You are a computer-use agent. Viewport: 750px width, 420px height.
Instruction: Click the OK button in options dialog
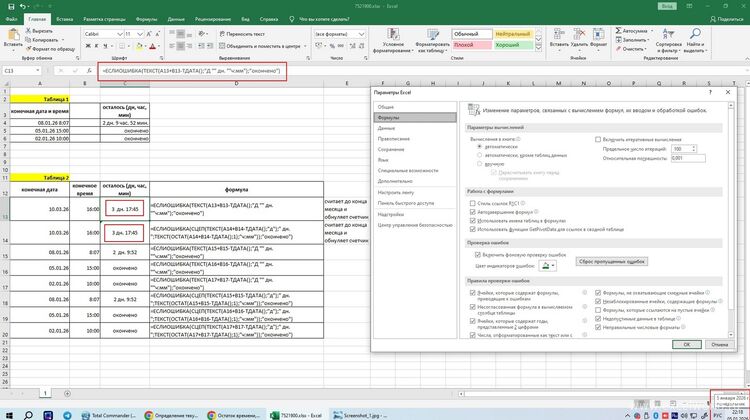(x=686, y=343)
